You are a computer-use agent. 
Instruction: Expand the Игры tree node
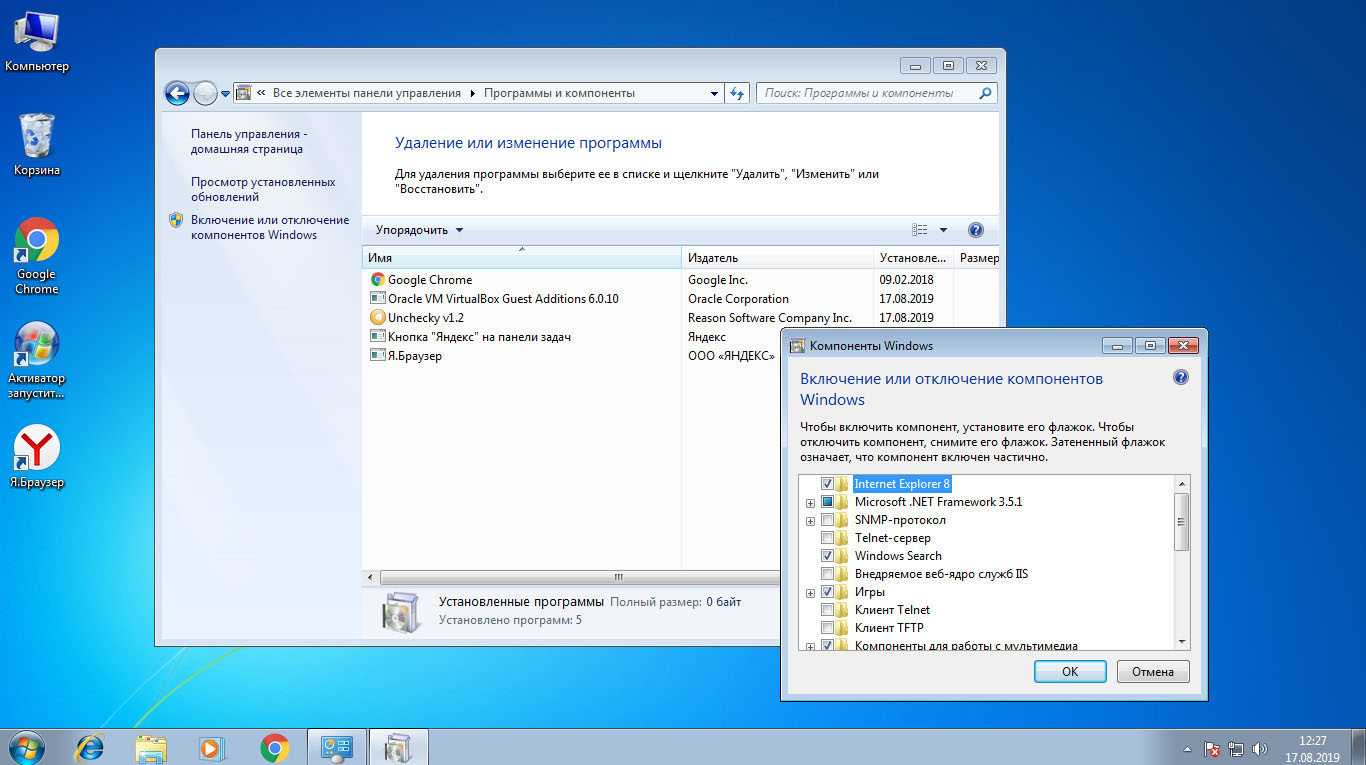[x=810, y=593]
